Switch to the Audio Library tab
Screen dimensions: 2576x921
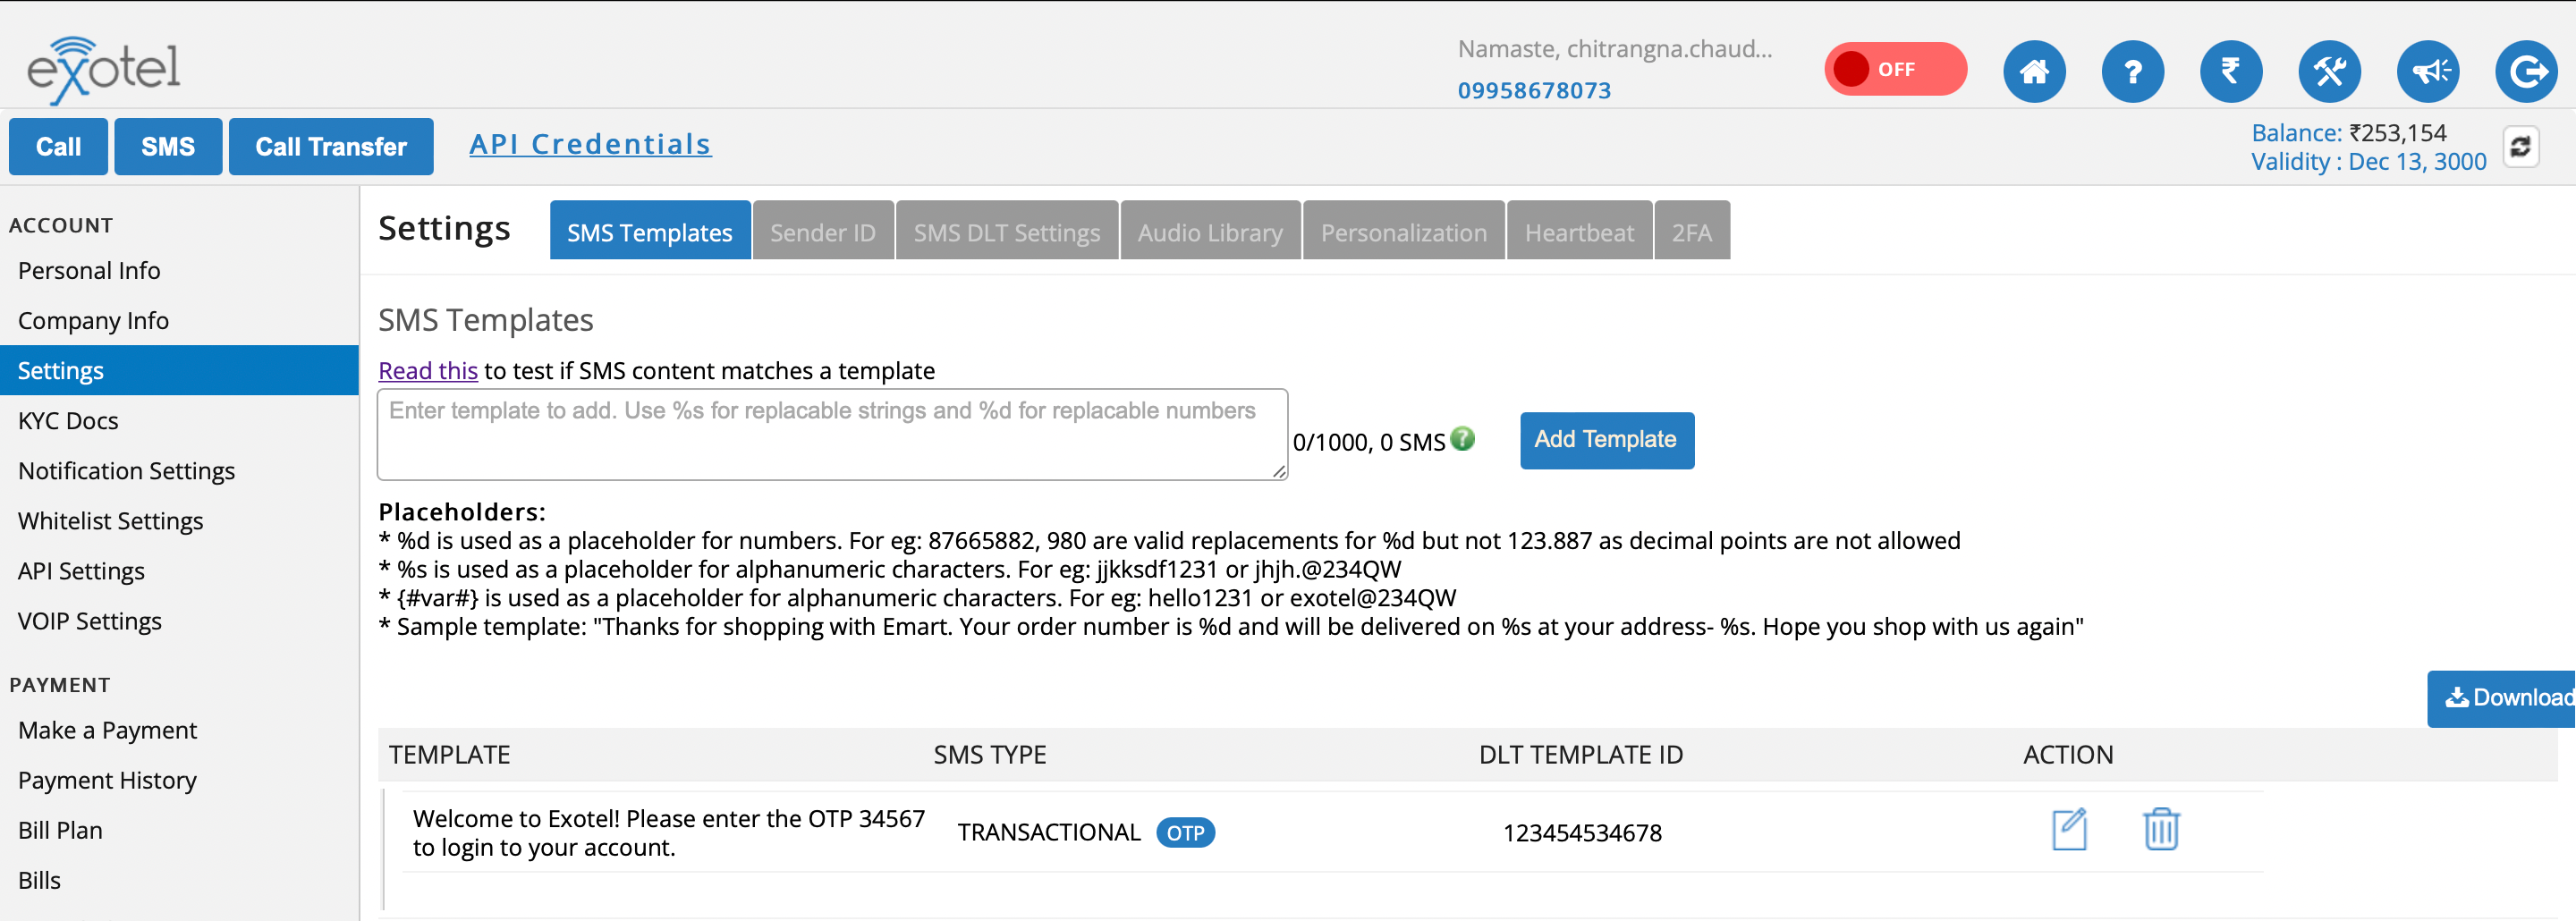(1210, 232)
